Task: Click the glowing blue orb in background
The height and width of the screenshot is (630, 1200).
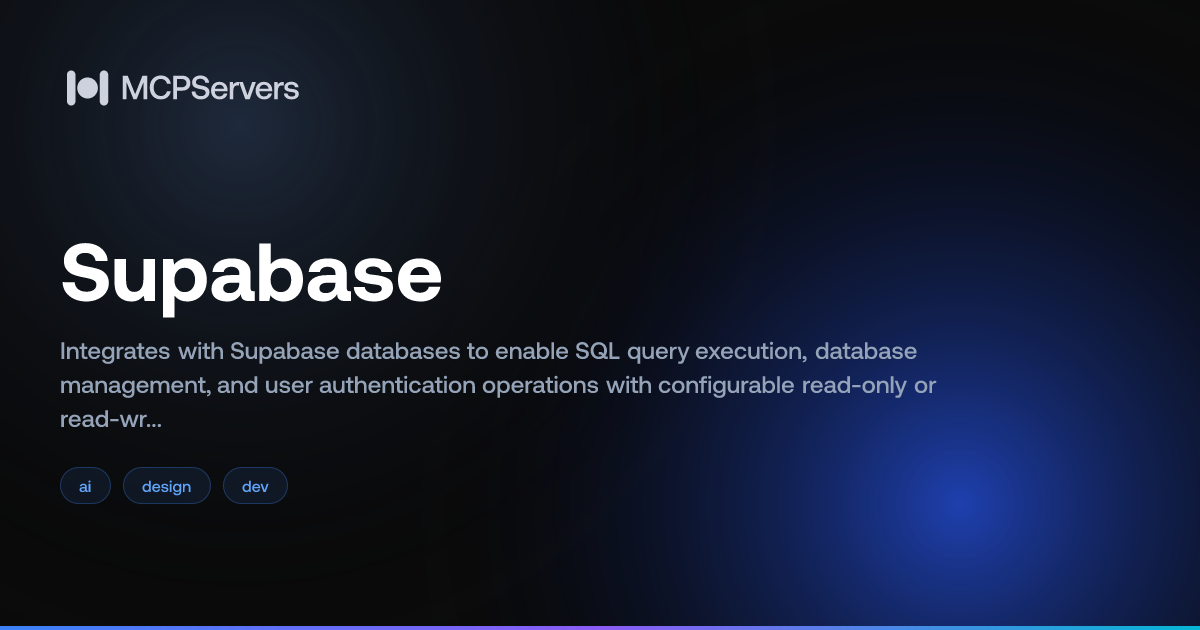Action: coord(955,505)
